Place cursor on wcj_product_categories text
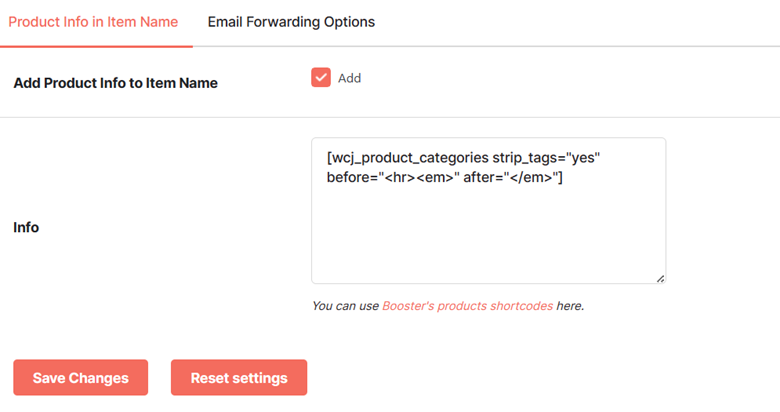The image size is (780, 412). [410, 158]
